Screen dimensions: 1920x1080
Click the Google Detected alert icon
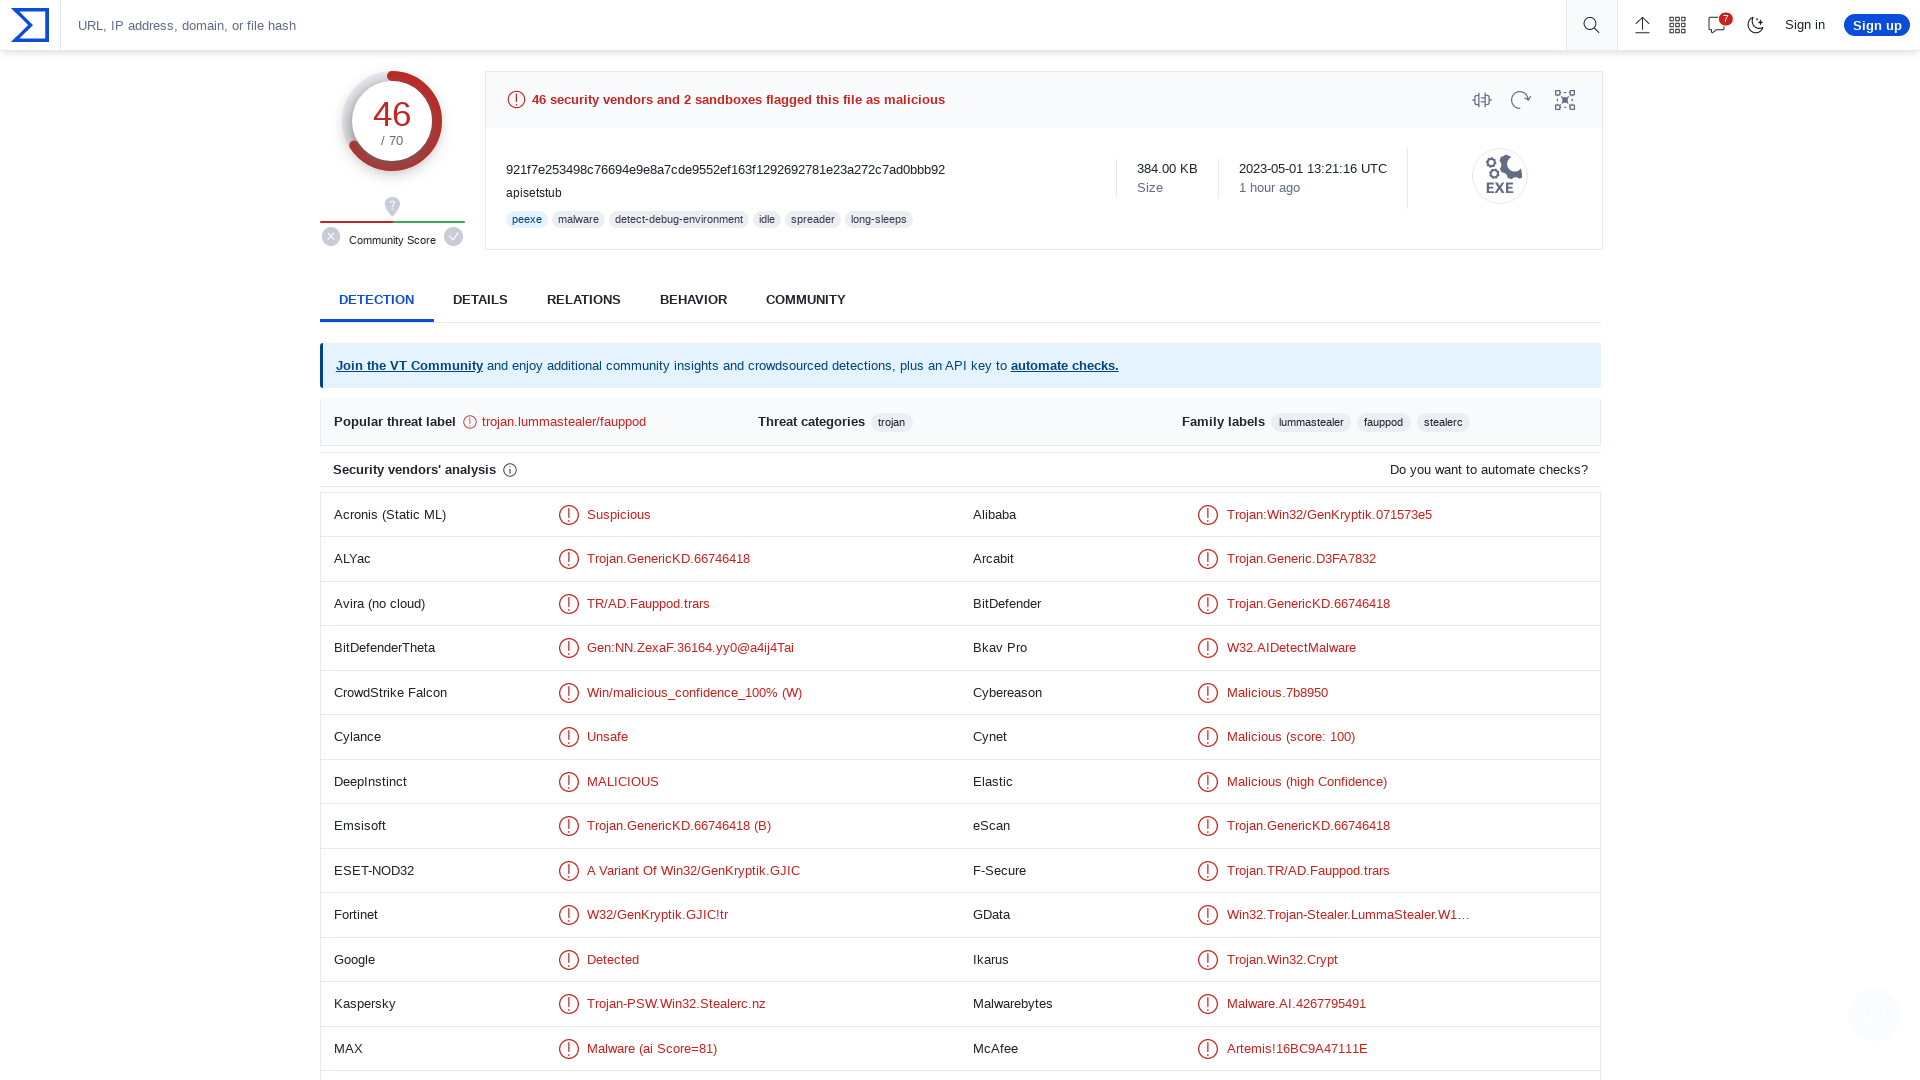tap(569, 960)
